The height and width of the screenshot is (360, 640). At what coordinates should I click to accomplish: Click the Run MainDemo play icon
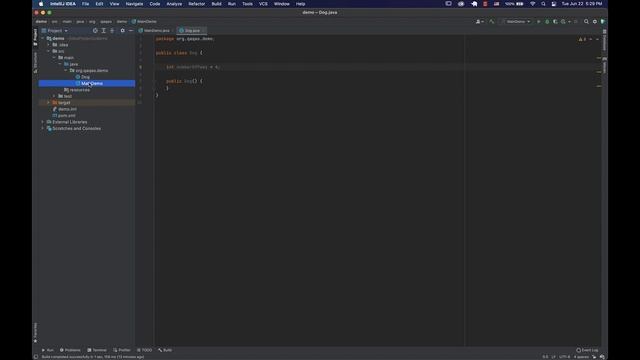point(538,22)
